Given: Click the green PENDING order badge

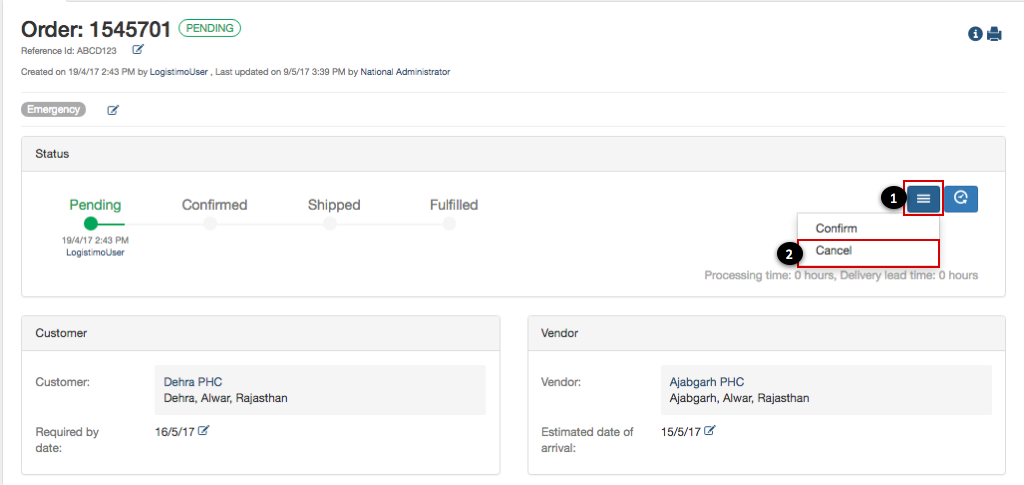Looking at the screenshot, I should [210, 28].
